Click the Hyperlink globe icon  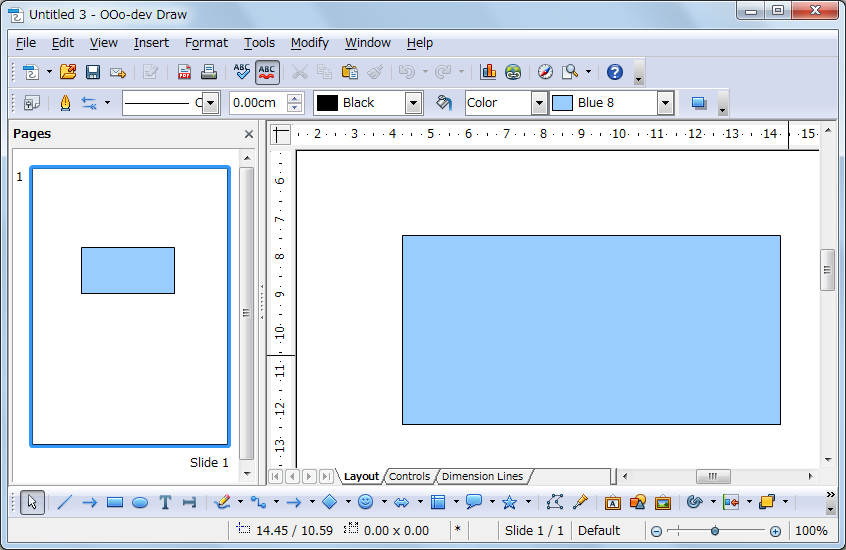point(513,72)
